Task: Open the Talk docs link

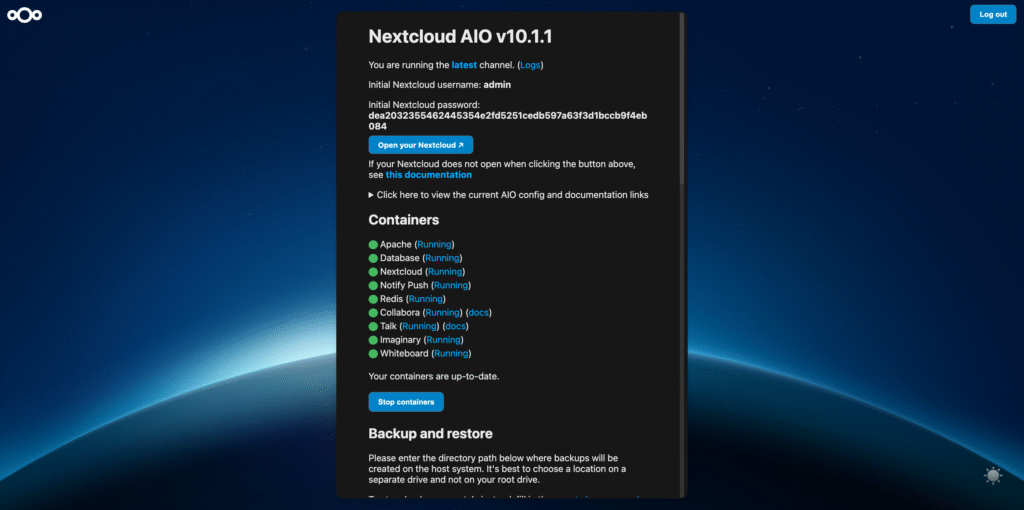Action: (x=456, y=326)
